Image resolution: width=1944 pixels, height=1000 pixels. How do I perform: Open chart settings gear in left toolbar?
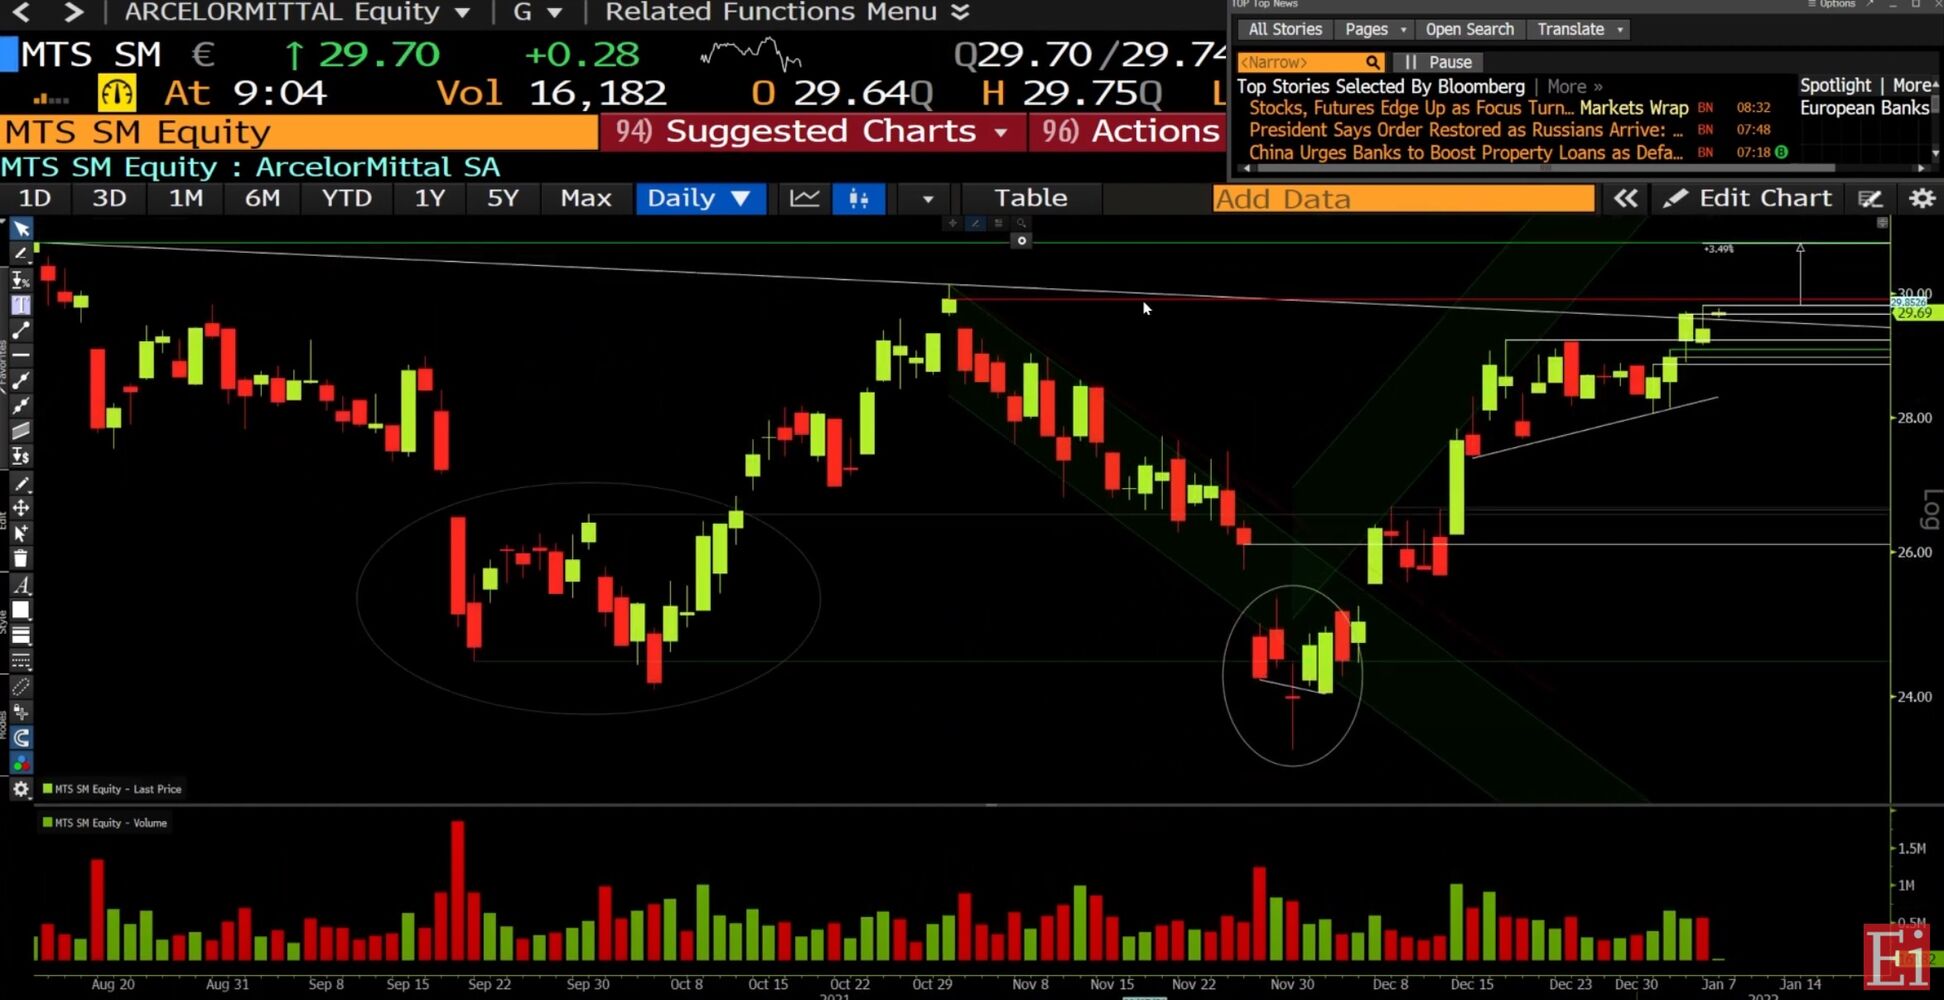(x=21, y=789)
